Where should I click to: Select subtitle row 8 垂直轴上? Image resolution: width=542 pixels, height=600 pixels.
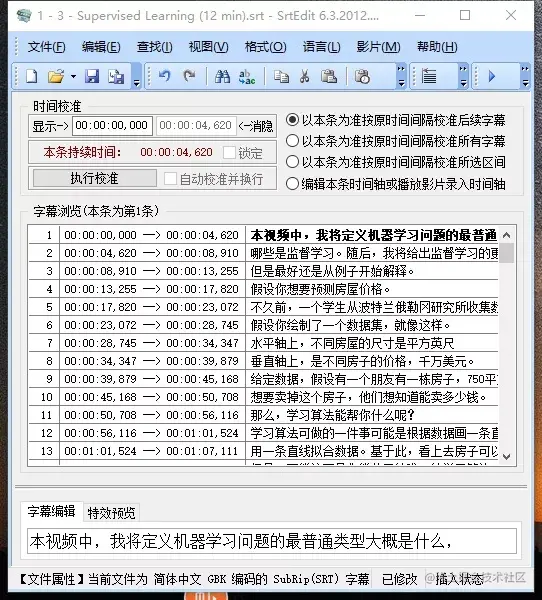tap(263, 361)
